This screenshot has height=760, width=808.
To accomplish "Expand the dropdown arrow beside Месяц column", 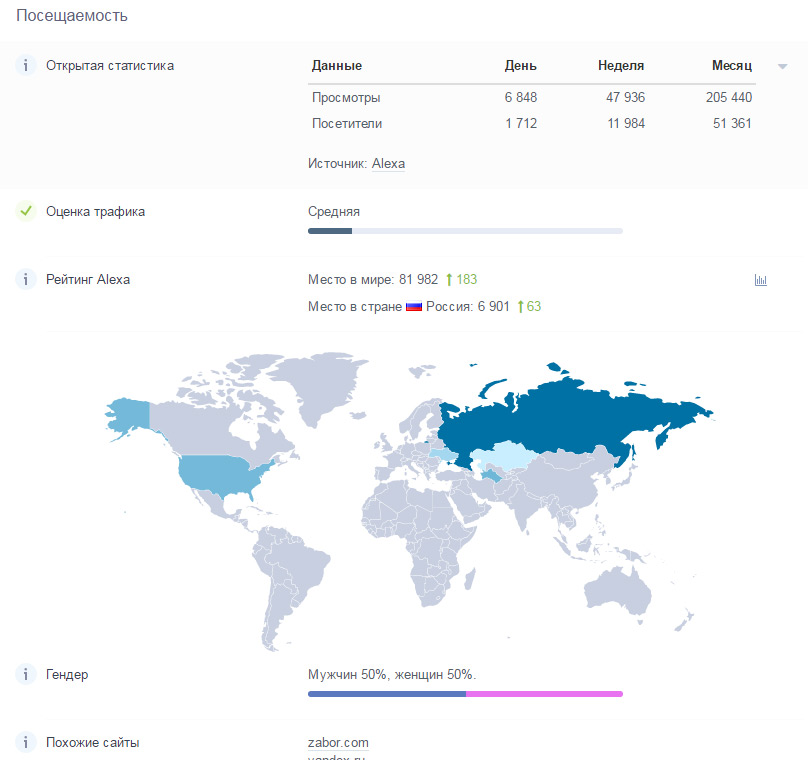I will (x=781, y=66).
